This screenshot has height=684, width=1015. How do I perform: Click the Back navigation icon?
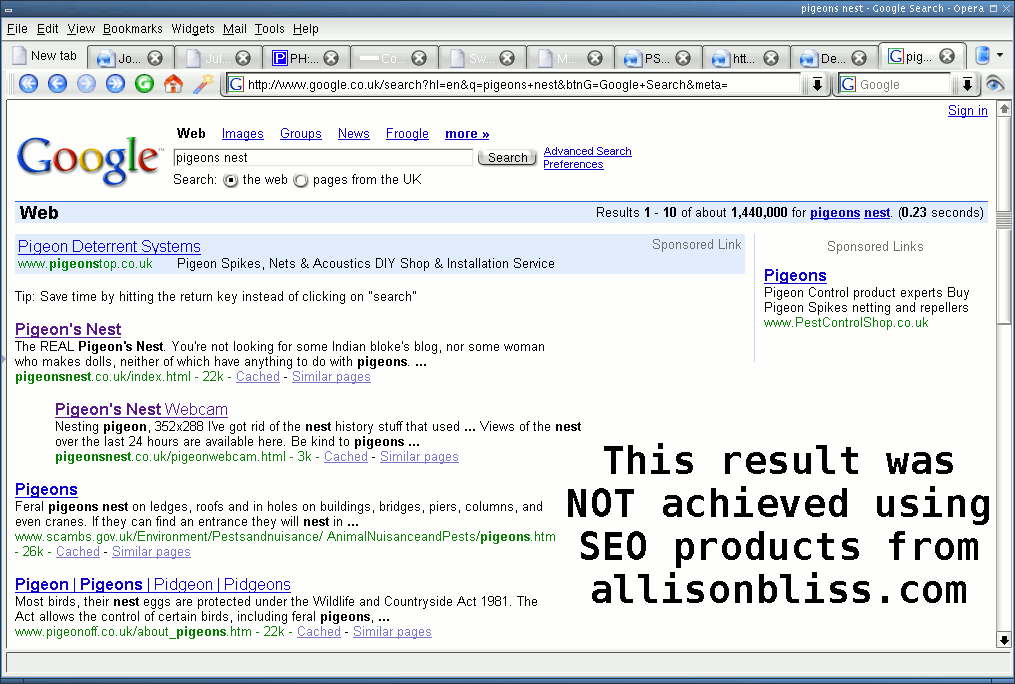point(57,84)
